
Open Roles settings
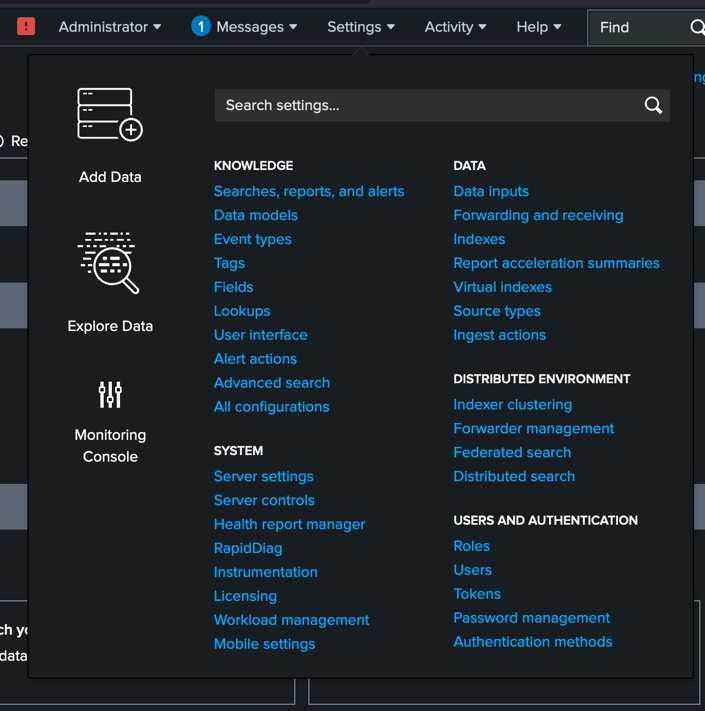pos(472,546)
